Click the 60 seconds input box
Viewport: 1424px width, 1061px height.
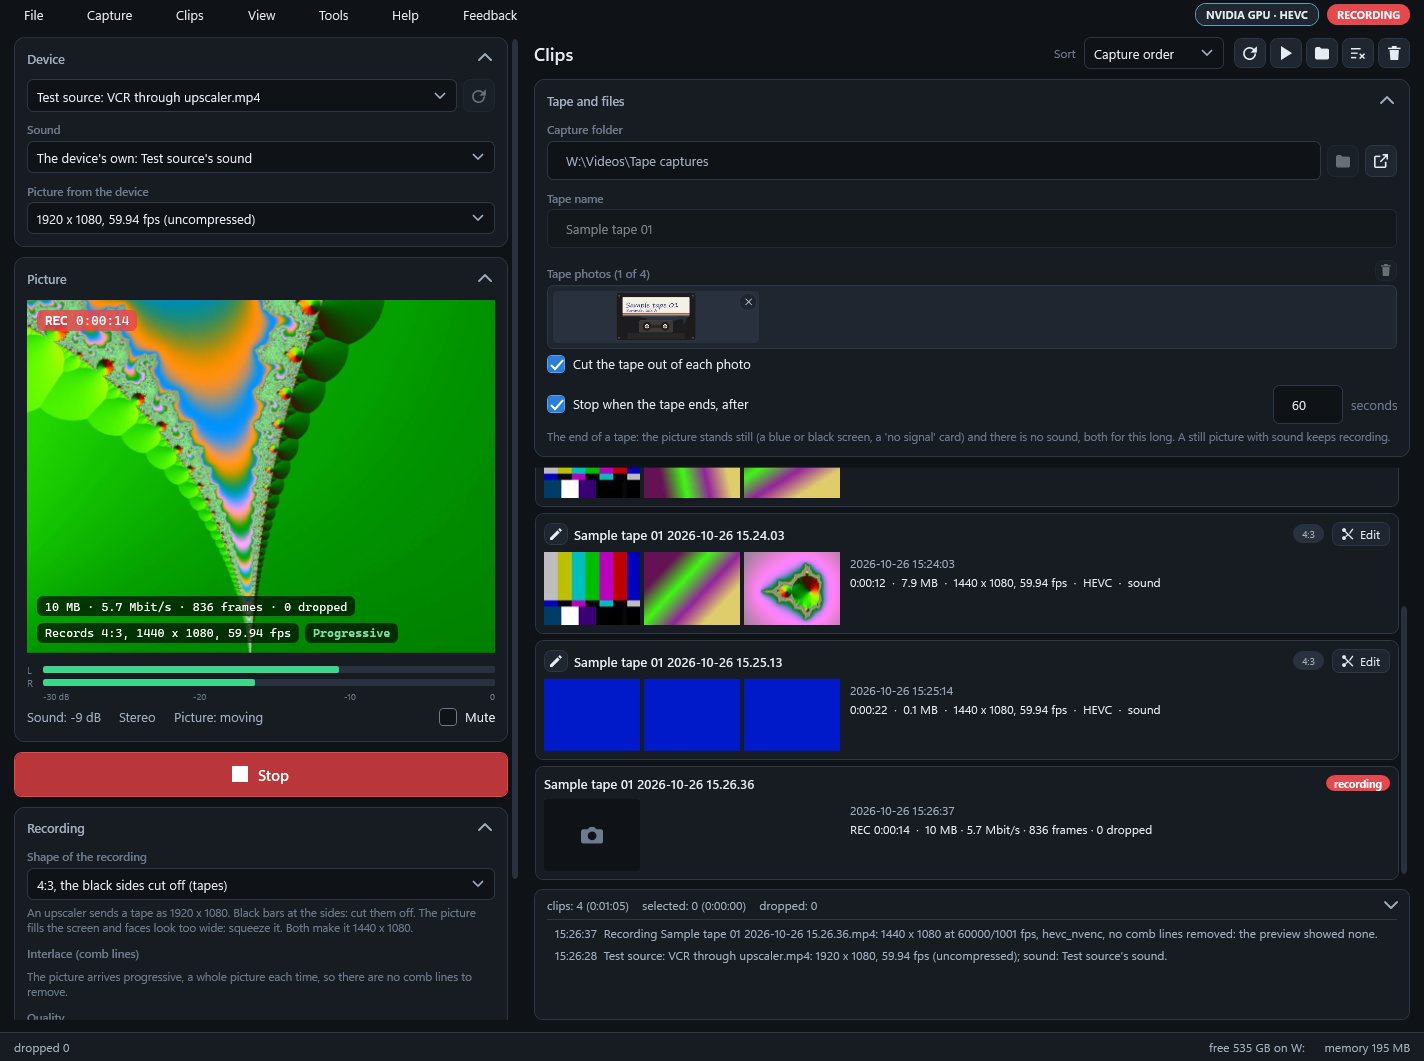(x=1308, y=405)
